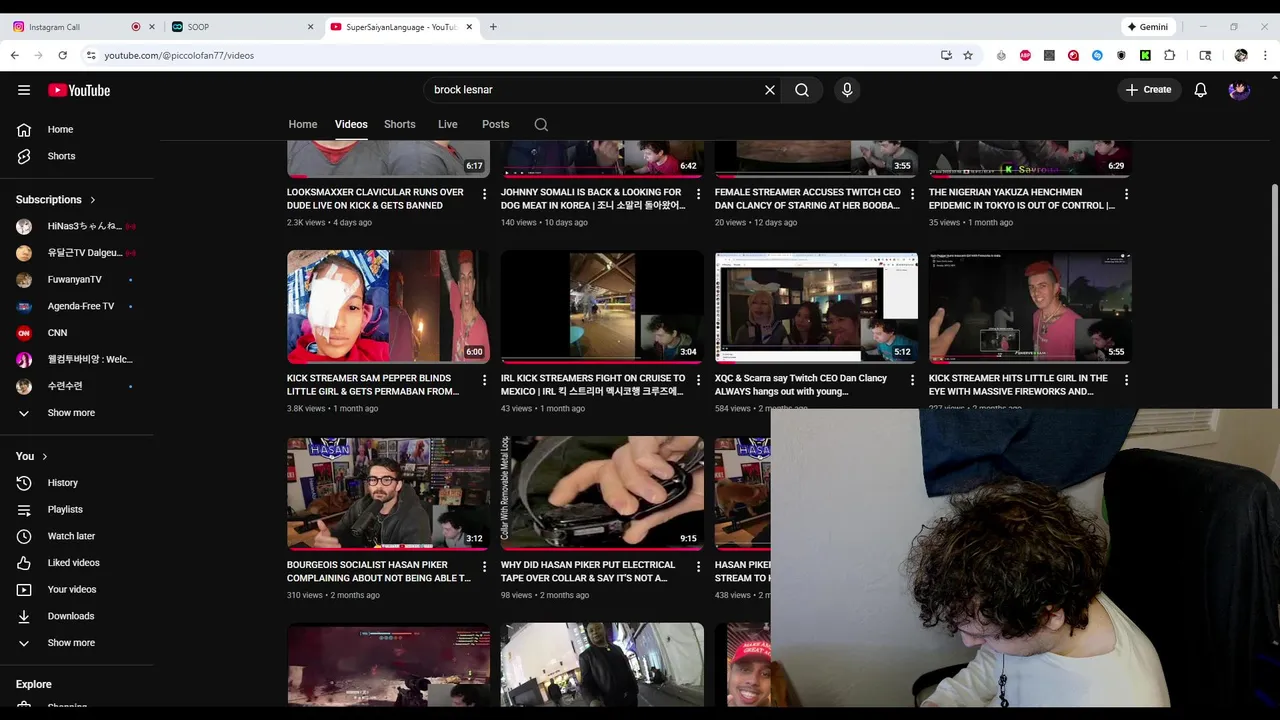Select the channel Videos tab

[x=351, y=125]
